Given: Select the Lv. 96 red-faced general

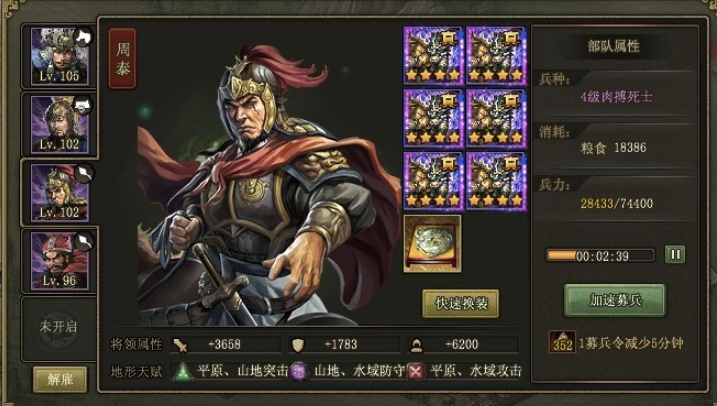Looking at the screenshot, I should point(59,261).
